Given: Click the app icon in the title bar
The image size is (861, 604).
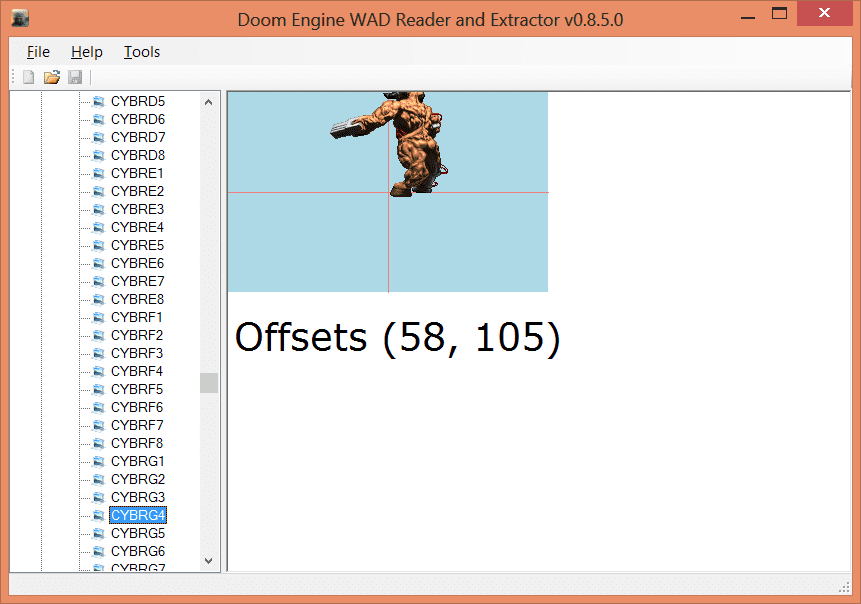Looking at the screenshot, I should 20,18.
